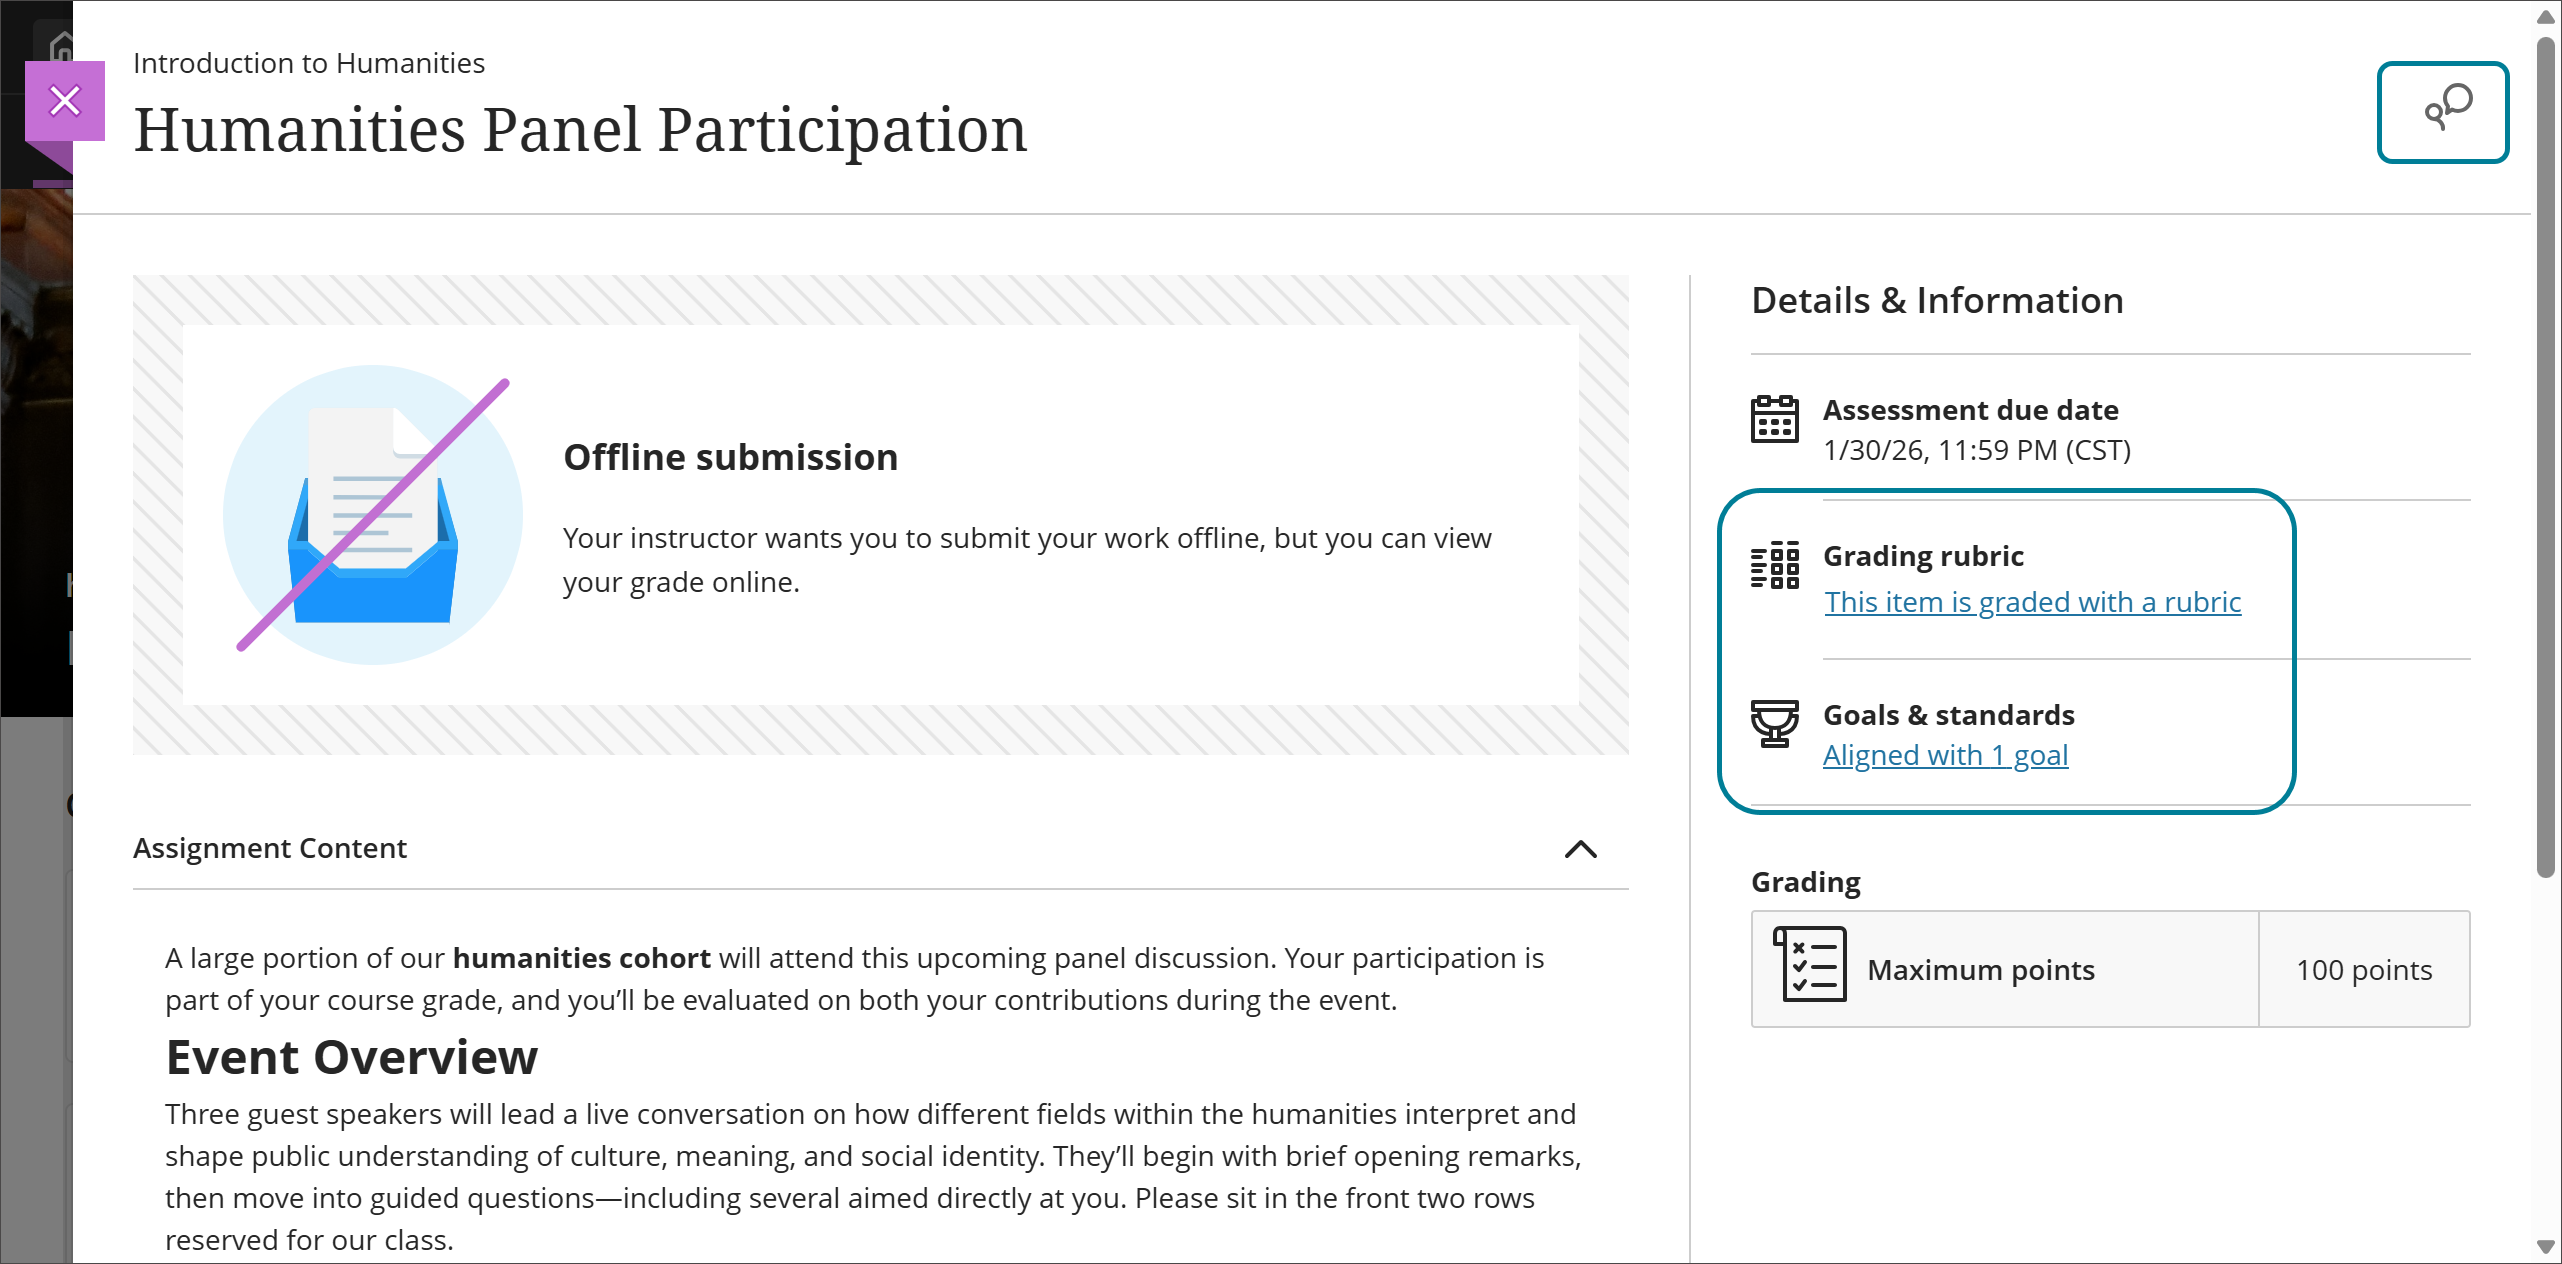This screenshot has height=1264, width=2562.
Task: Click the grading rubric grid icon
Action: 1776,566
